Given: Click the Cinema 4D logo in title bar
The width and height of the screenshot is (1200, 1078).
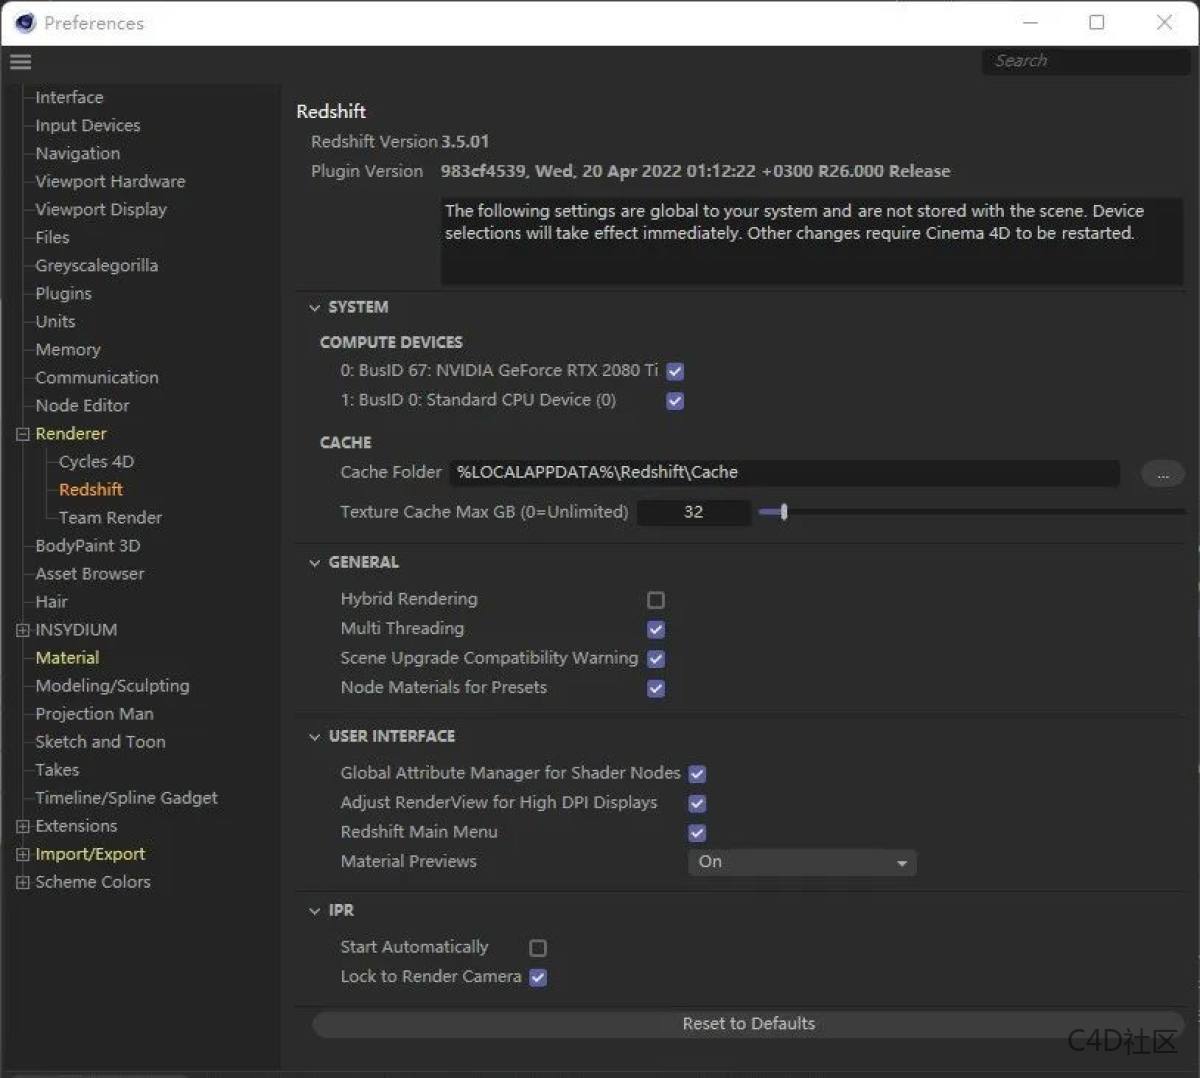Looking at the screenshot, I should click(25, 22).
